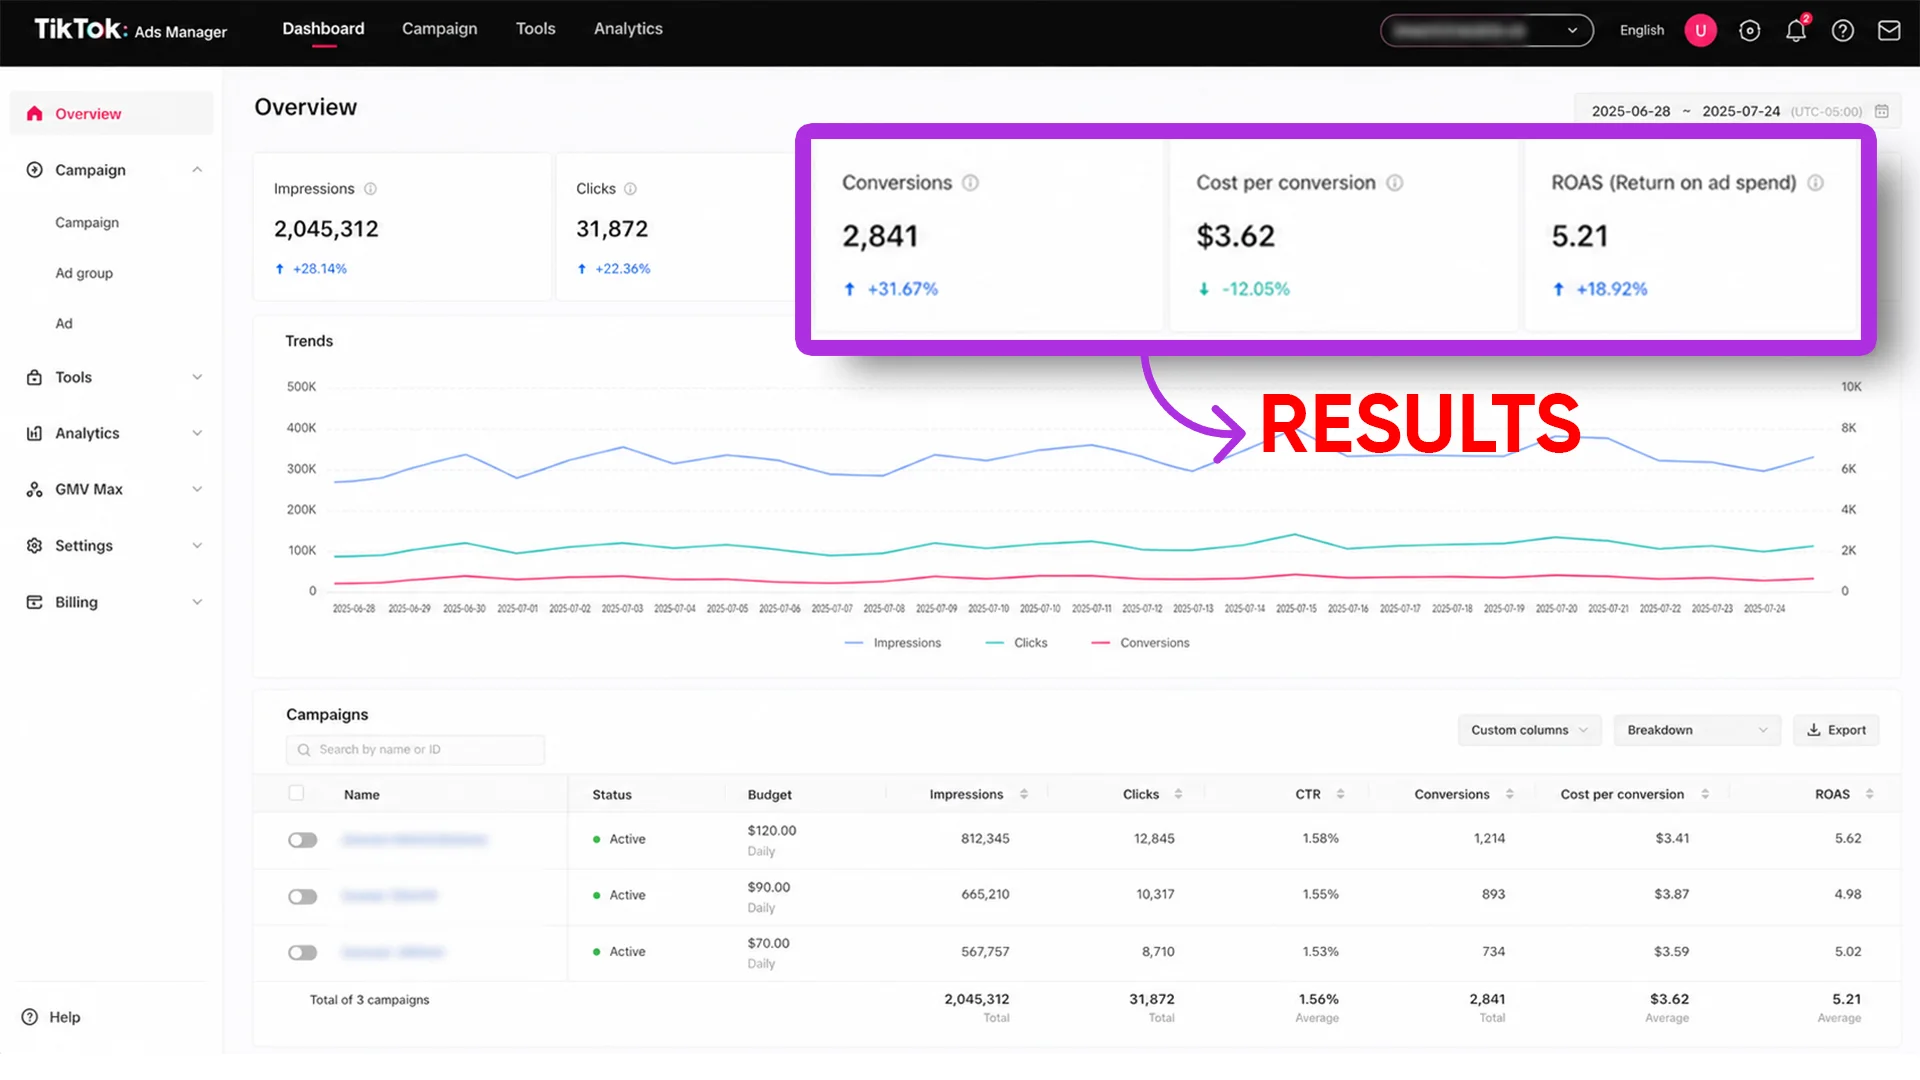Open the Analytics top navigation tab
This screenshot has height=1080, width=1920.
(x=628, y=29)
